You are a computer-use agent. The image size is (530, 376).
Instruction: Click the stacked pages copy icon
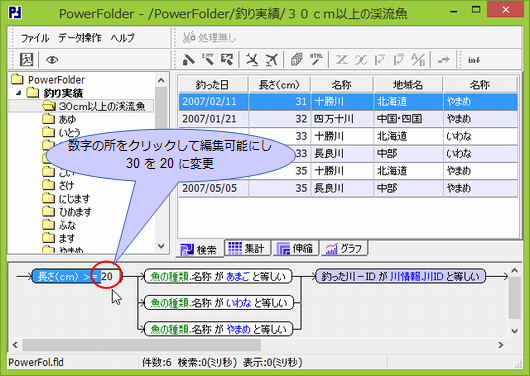coord(297,60)
